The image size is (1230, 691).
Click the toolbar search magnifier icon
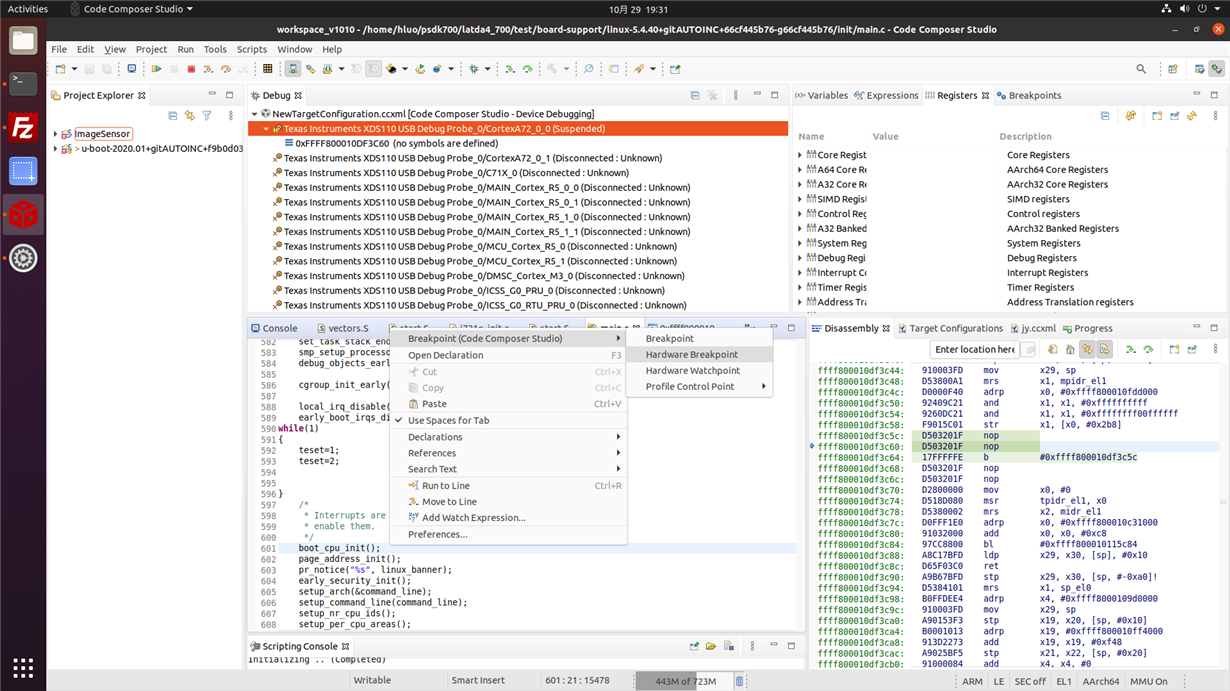pos(1141,69)
